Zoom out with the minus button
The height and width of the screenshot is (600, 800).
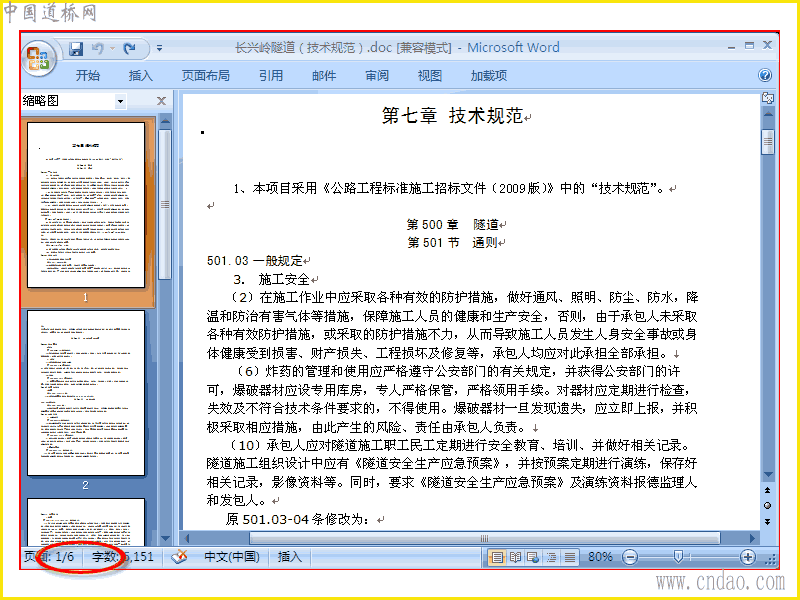[630, 557]
